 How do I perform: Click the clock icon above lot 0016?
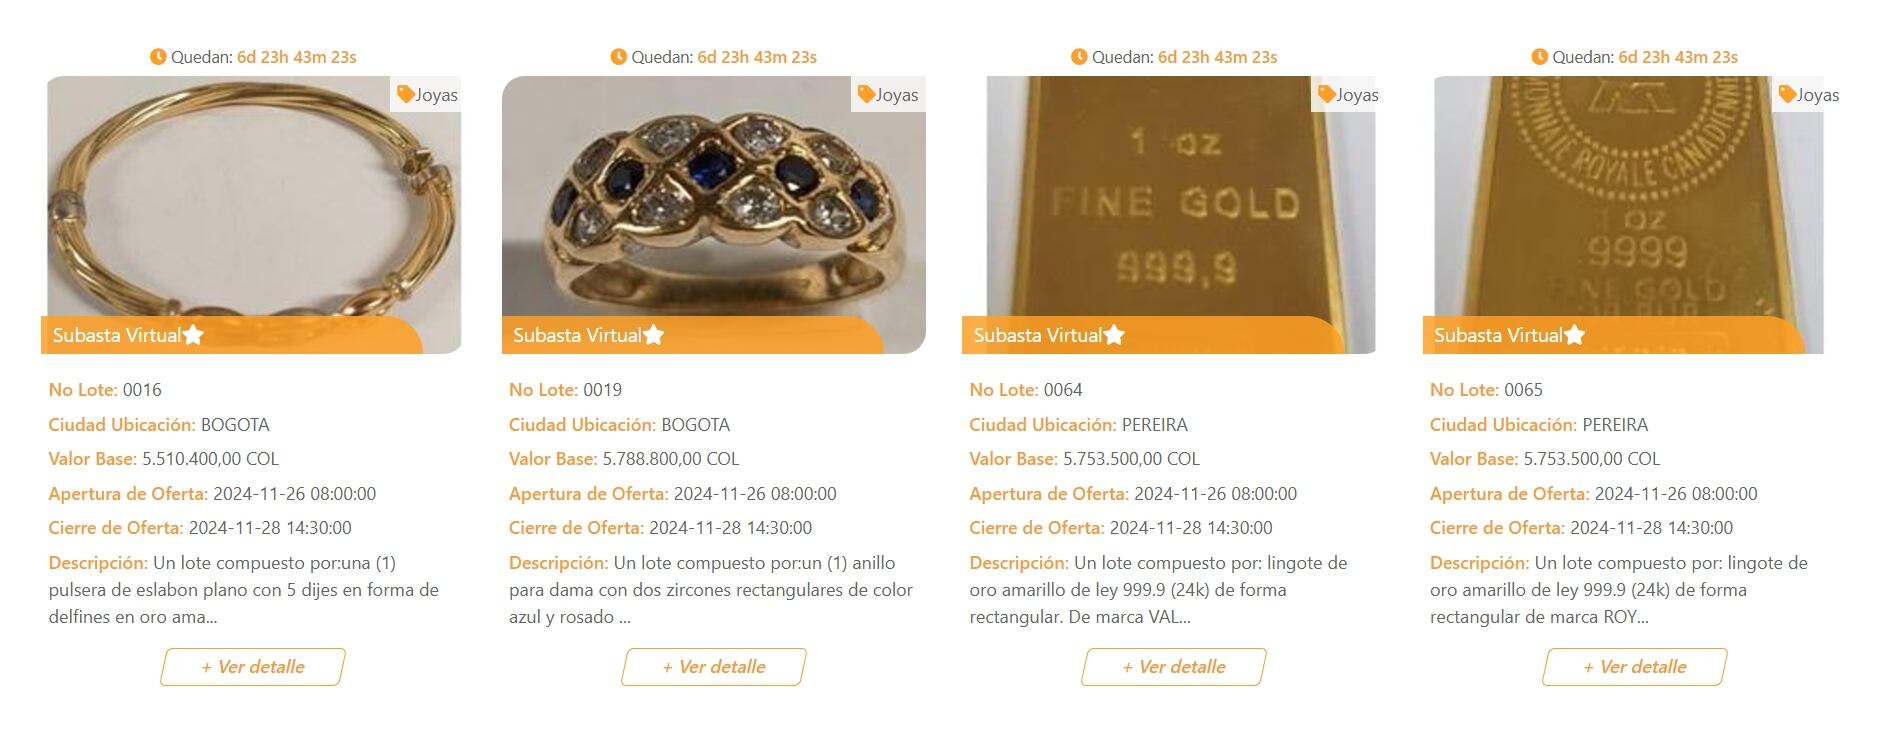[158, 57]
